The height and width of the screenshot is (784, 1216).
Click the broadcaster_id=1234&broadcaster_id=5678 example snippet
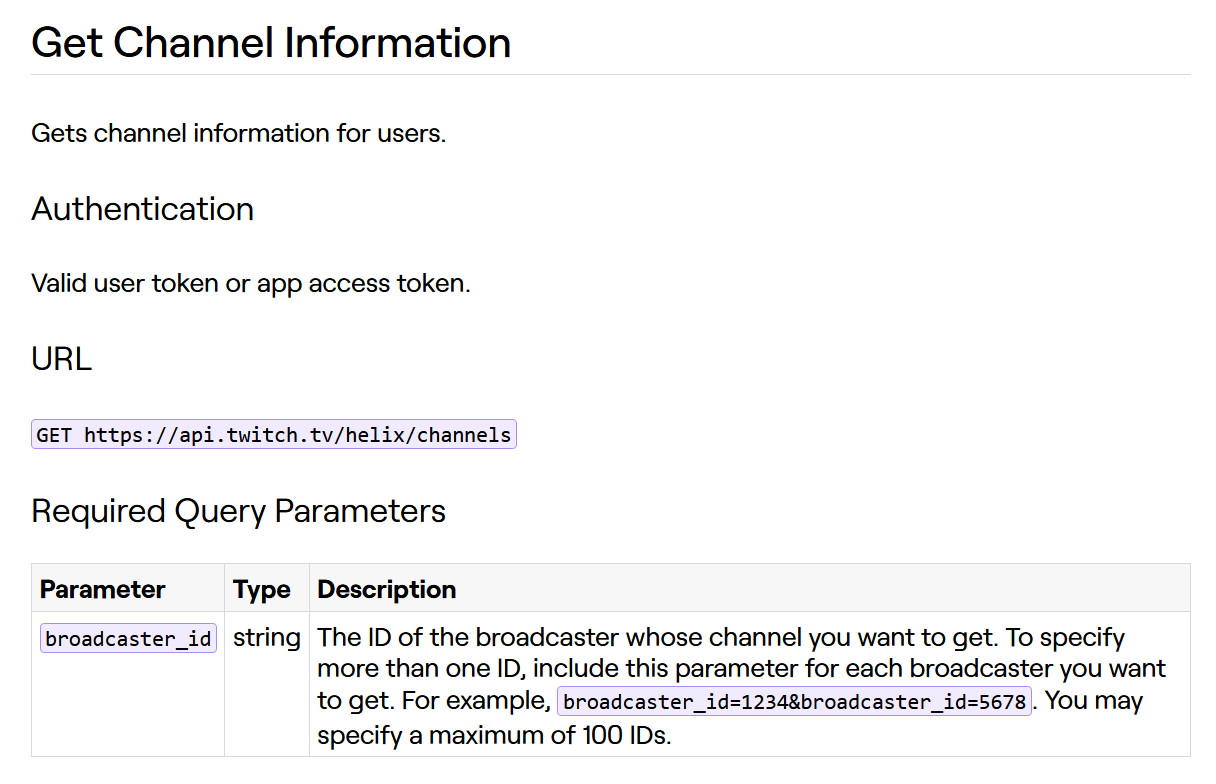(793, 700)
